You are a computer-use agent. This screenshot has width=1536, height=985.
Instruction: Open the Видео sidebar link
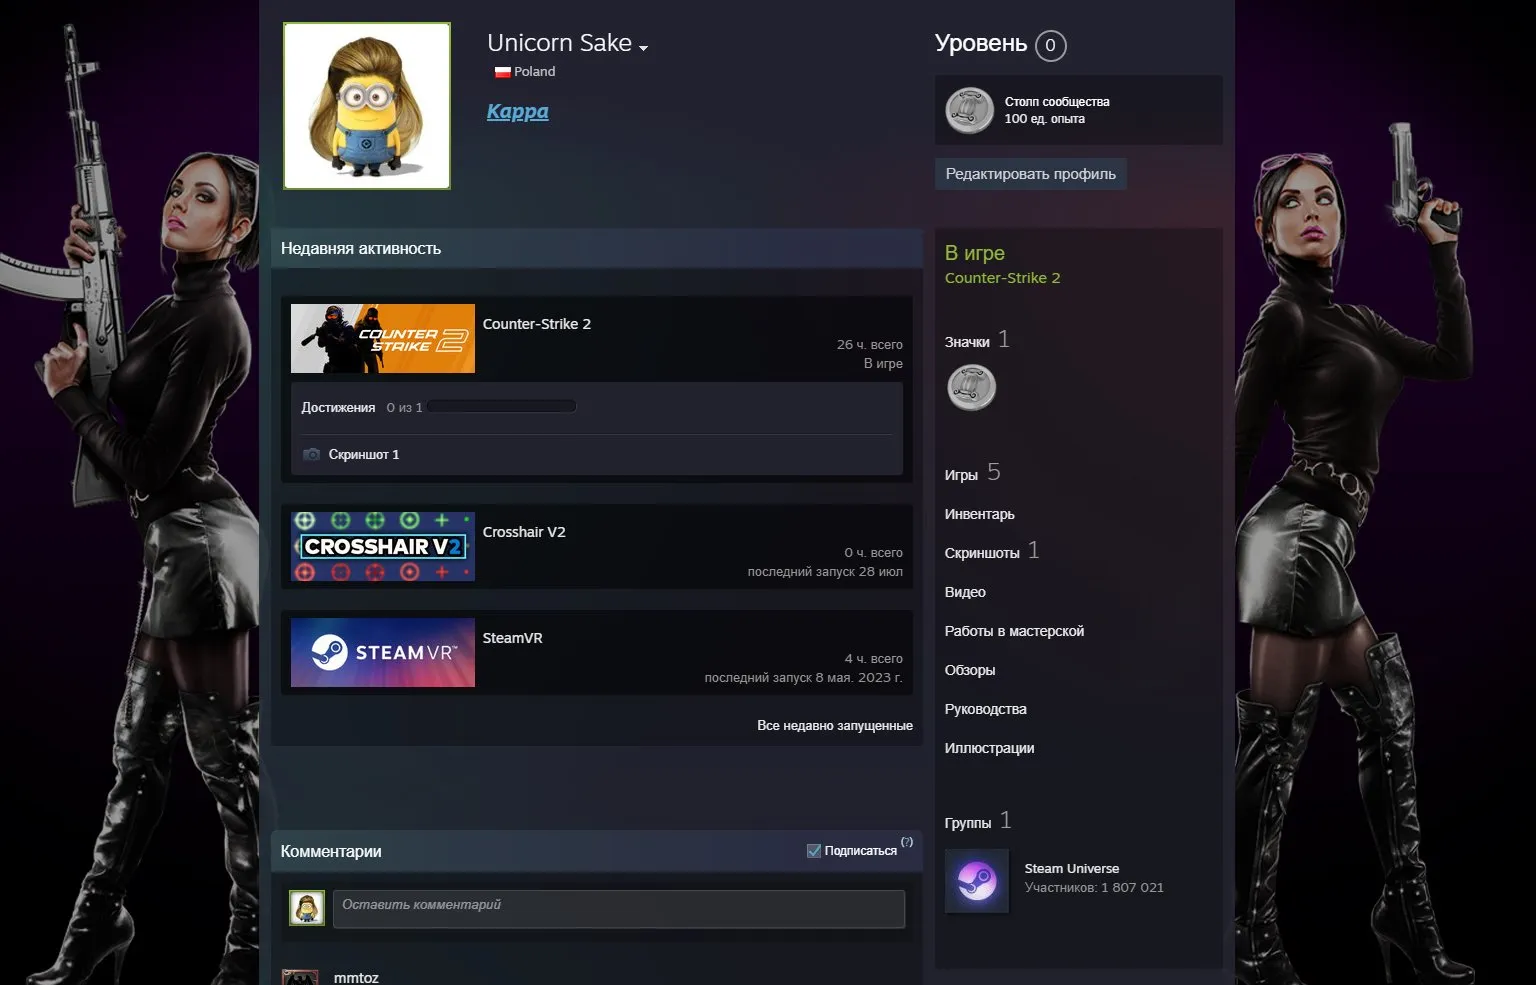click(965, 592)
